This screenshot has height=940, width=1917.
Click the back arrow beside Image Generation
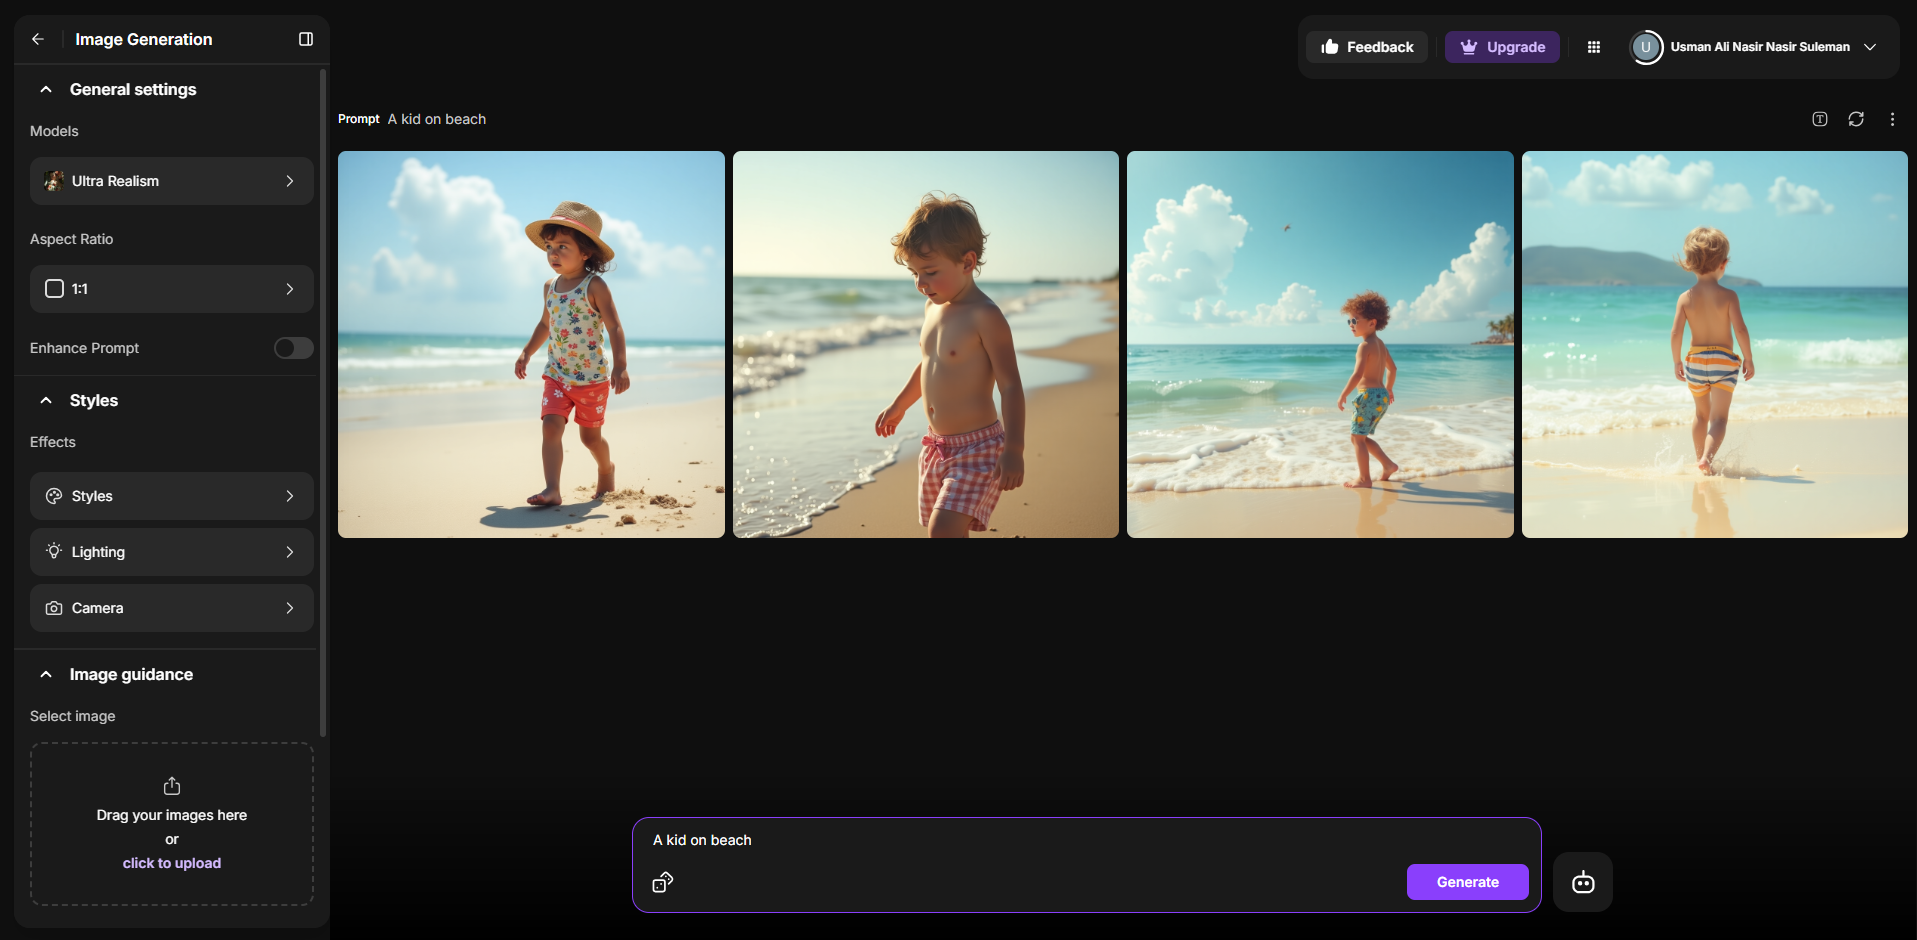38,39
